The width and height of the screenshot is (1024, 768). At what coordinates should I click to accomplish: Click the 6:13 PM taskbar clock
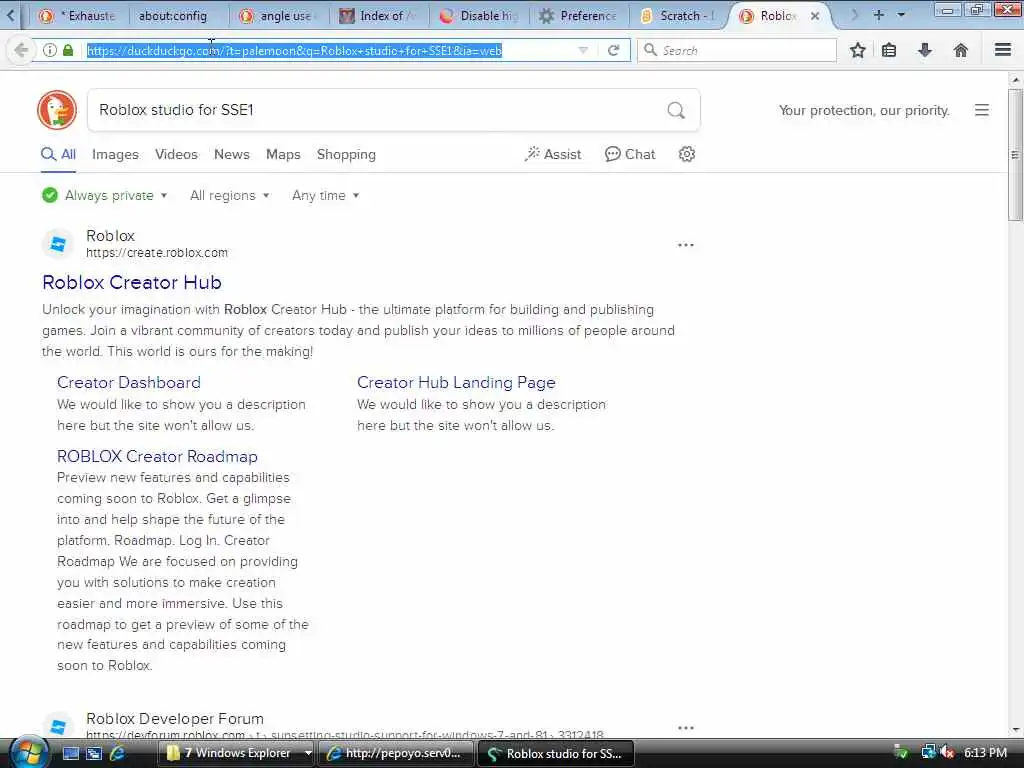pyautogui.click(x=985, y=753)
